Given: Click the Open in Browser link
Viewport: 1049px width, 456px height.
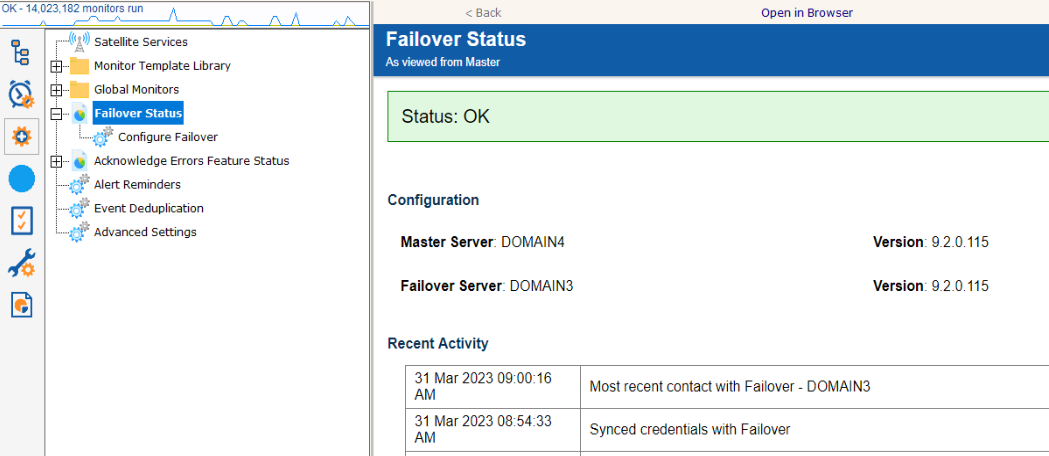Looking at the screenshot, I should (806, 13).
